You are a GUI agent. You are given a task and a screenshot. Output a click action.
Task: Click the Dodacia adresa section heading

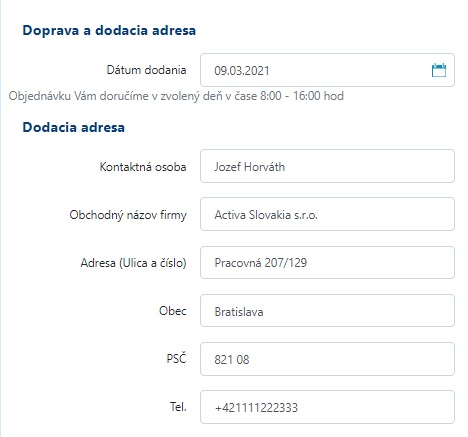[x=74, y=127]
